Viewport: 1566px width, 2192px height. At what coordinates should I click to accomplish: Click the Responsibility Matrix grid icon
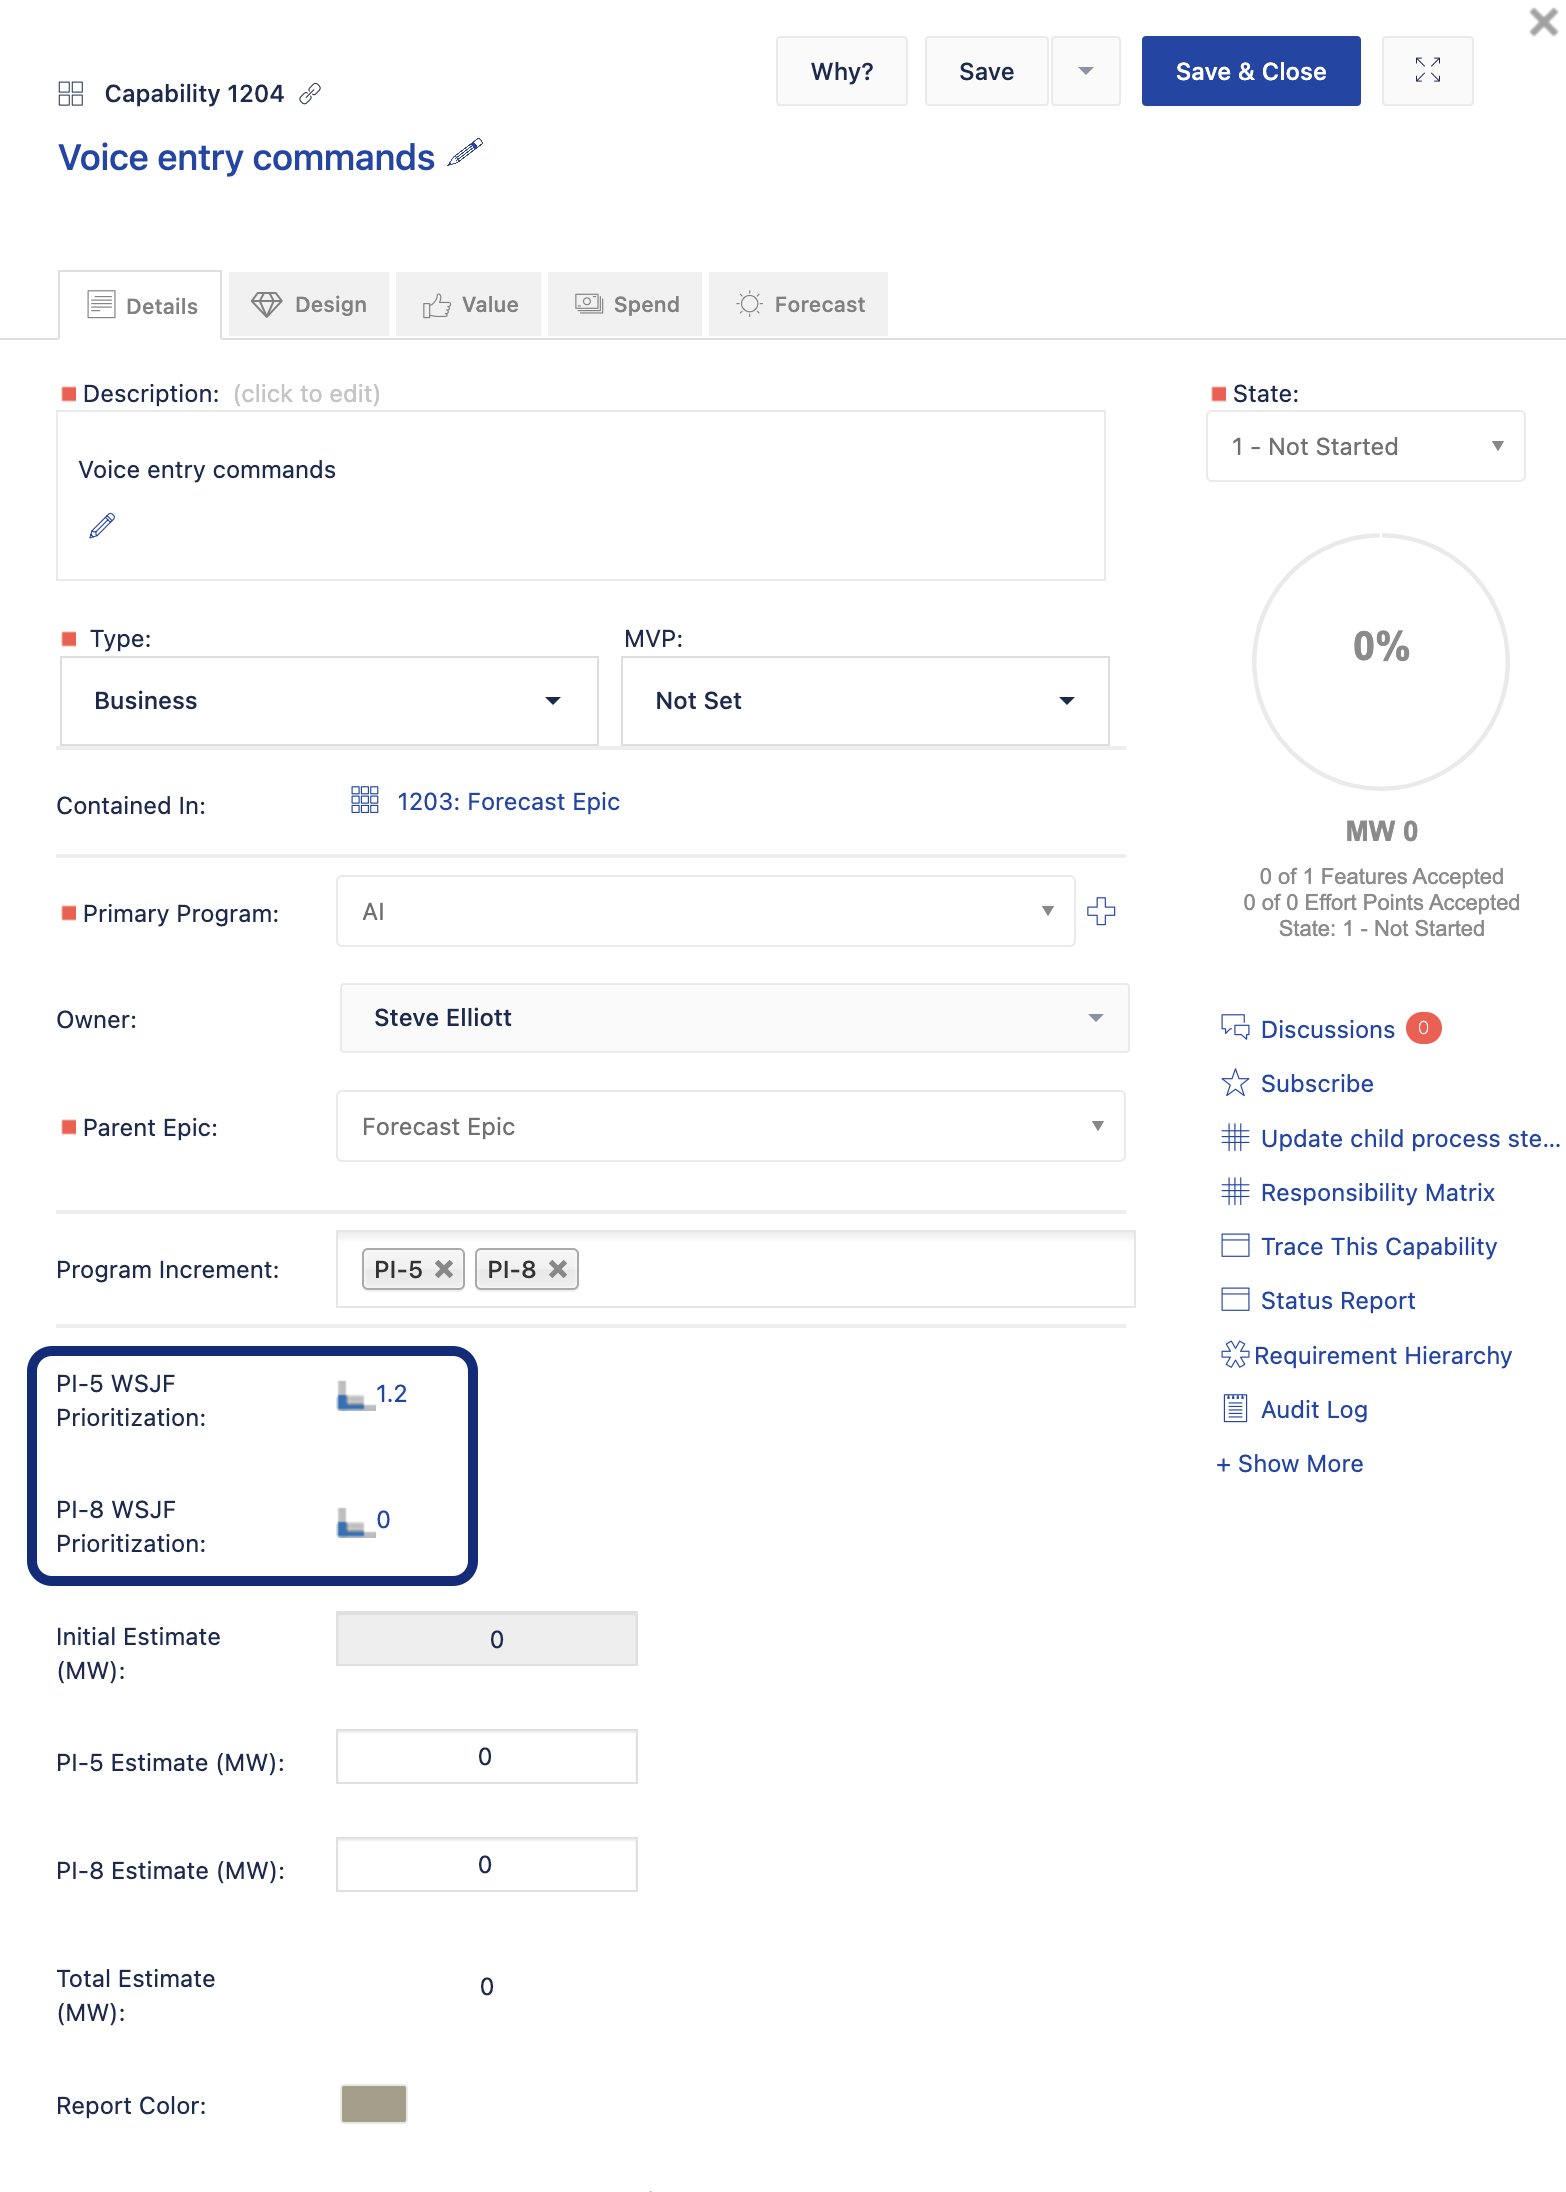pyautogui.click(x=1235, y=1191)
